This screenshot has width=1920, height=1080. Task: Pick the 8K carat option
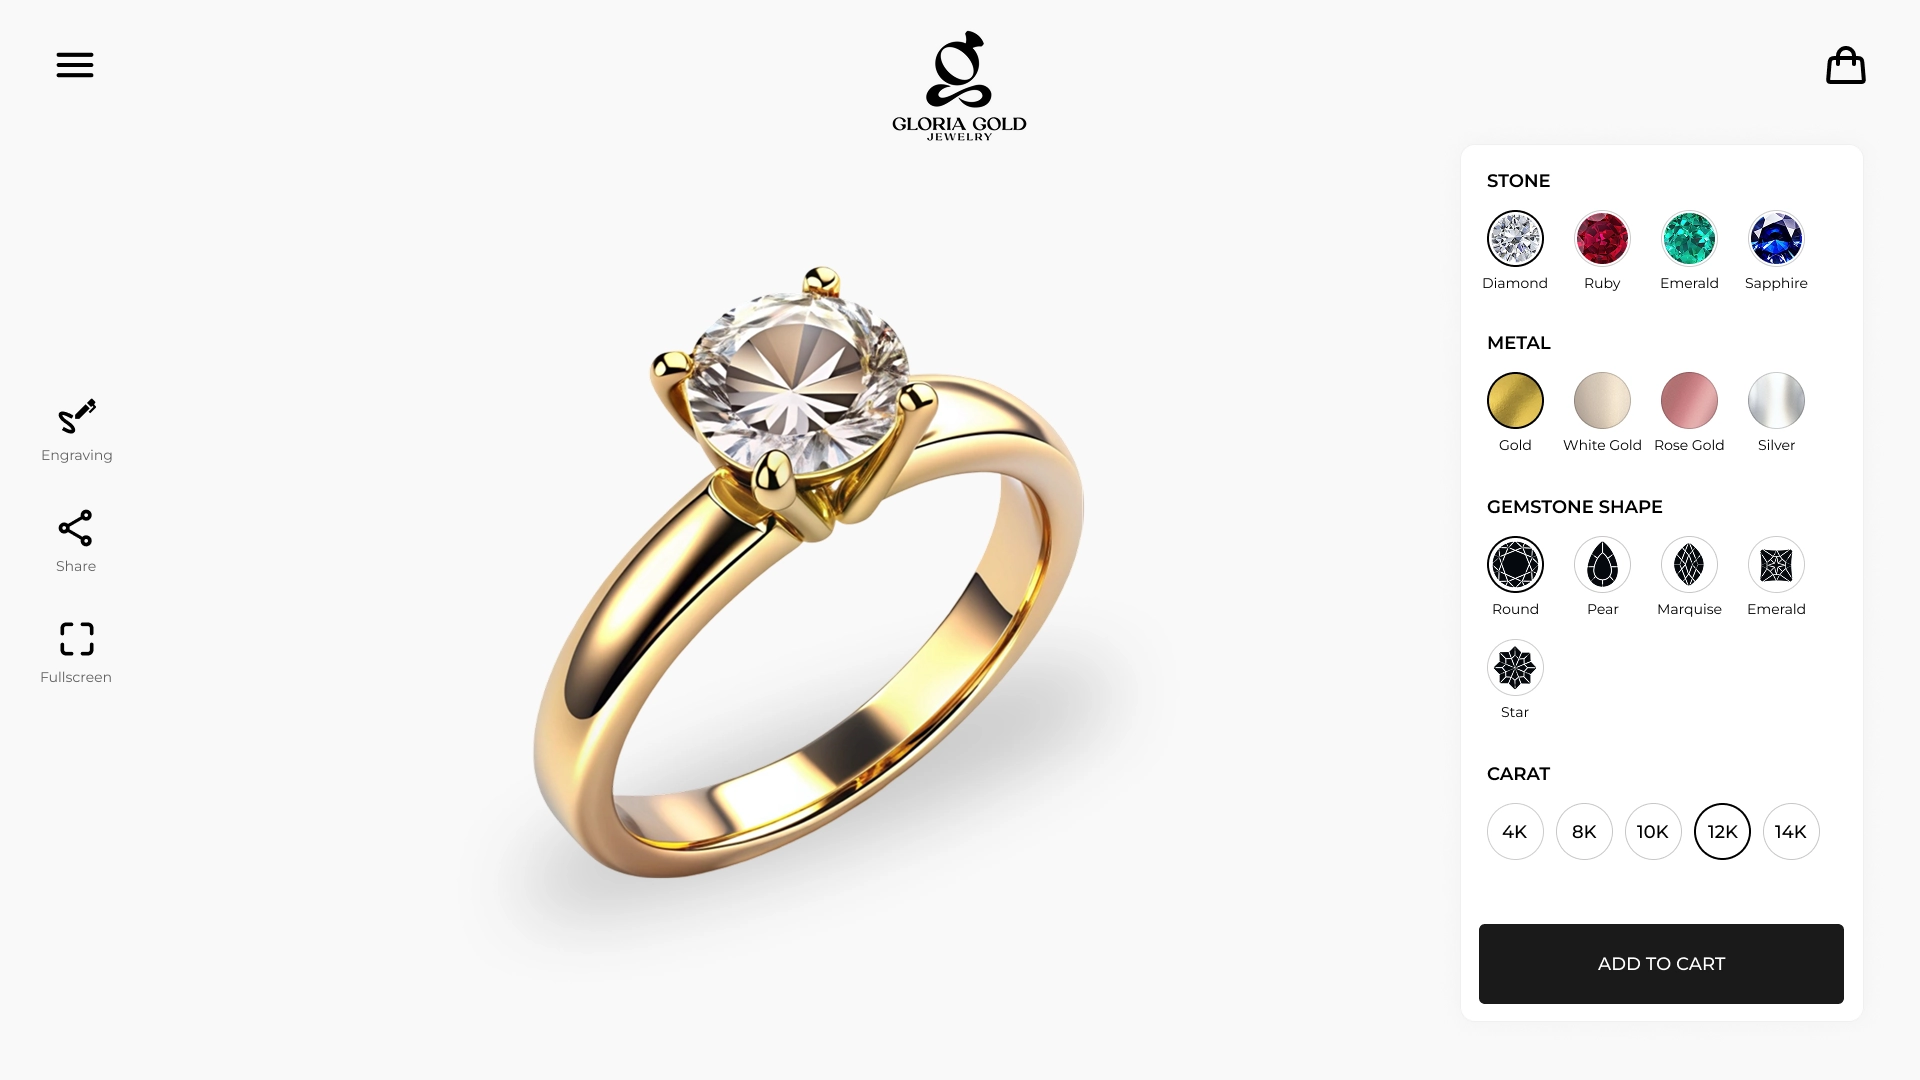[x=1584, y=832]
